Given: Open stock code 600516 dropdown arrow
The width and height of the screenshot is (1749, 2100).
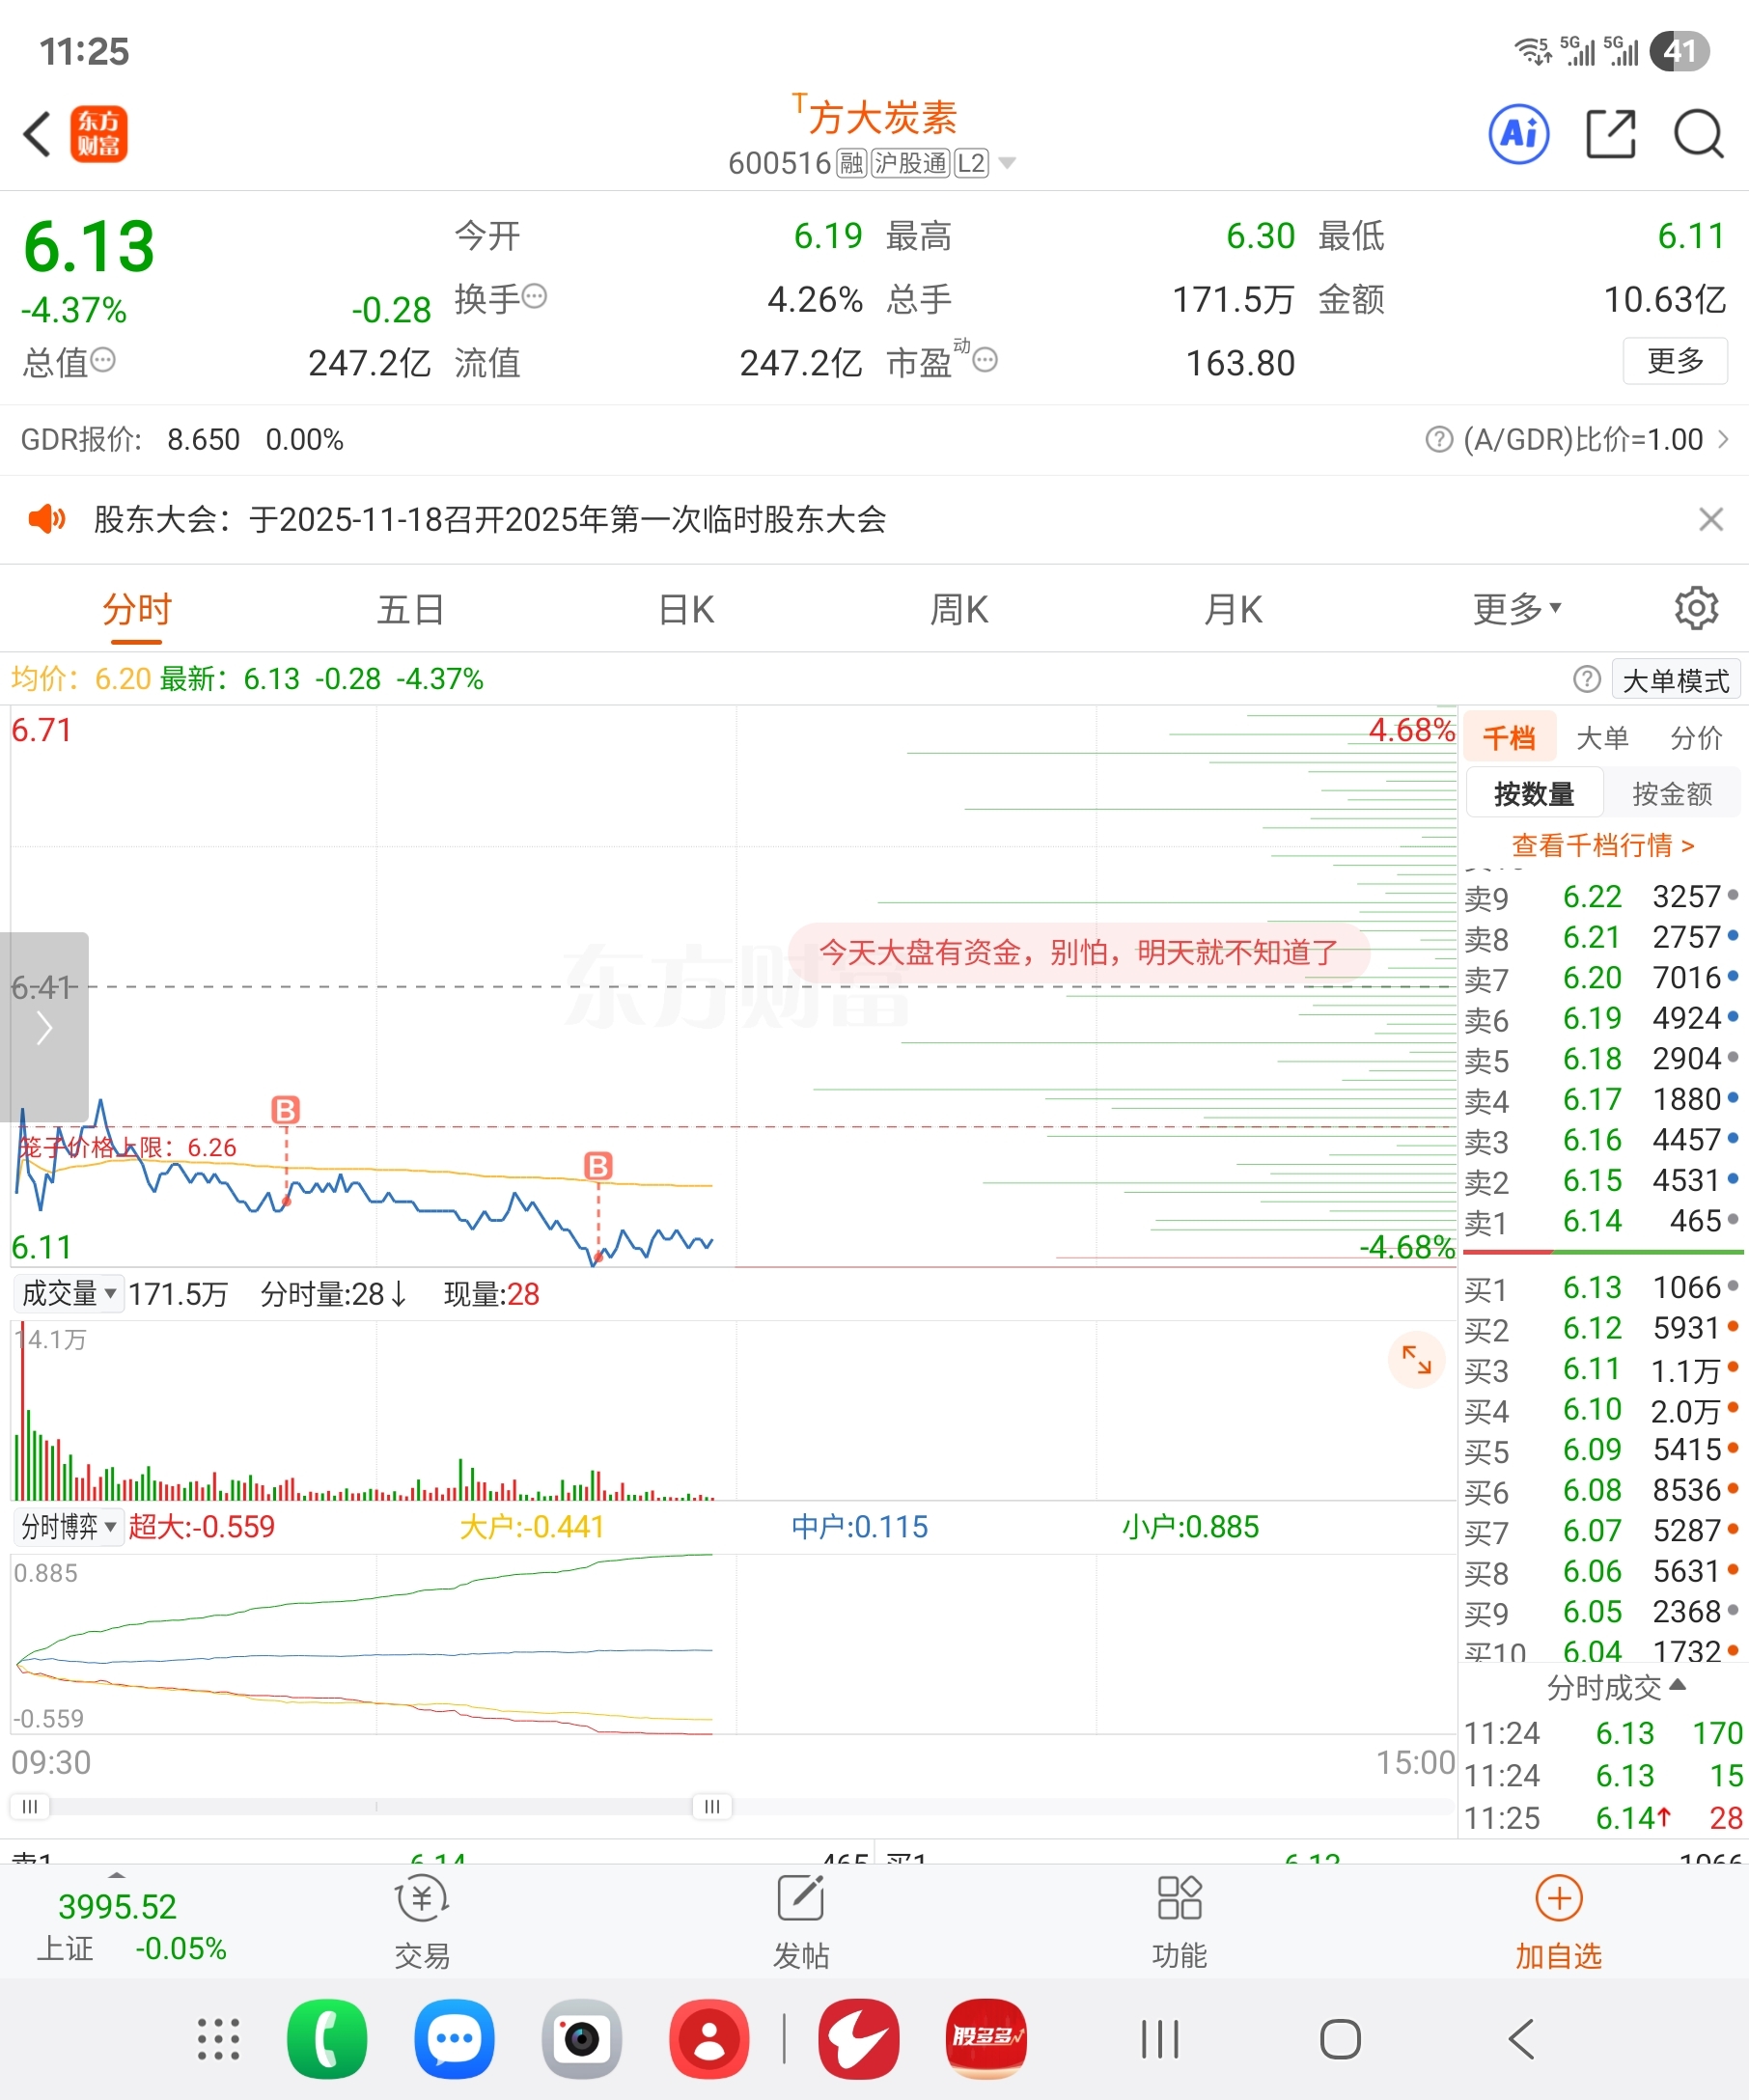Looking at the screenshot, I should (x=1007, y=163).
